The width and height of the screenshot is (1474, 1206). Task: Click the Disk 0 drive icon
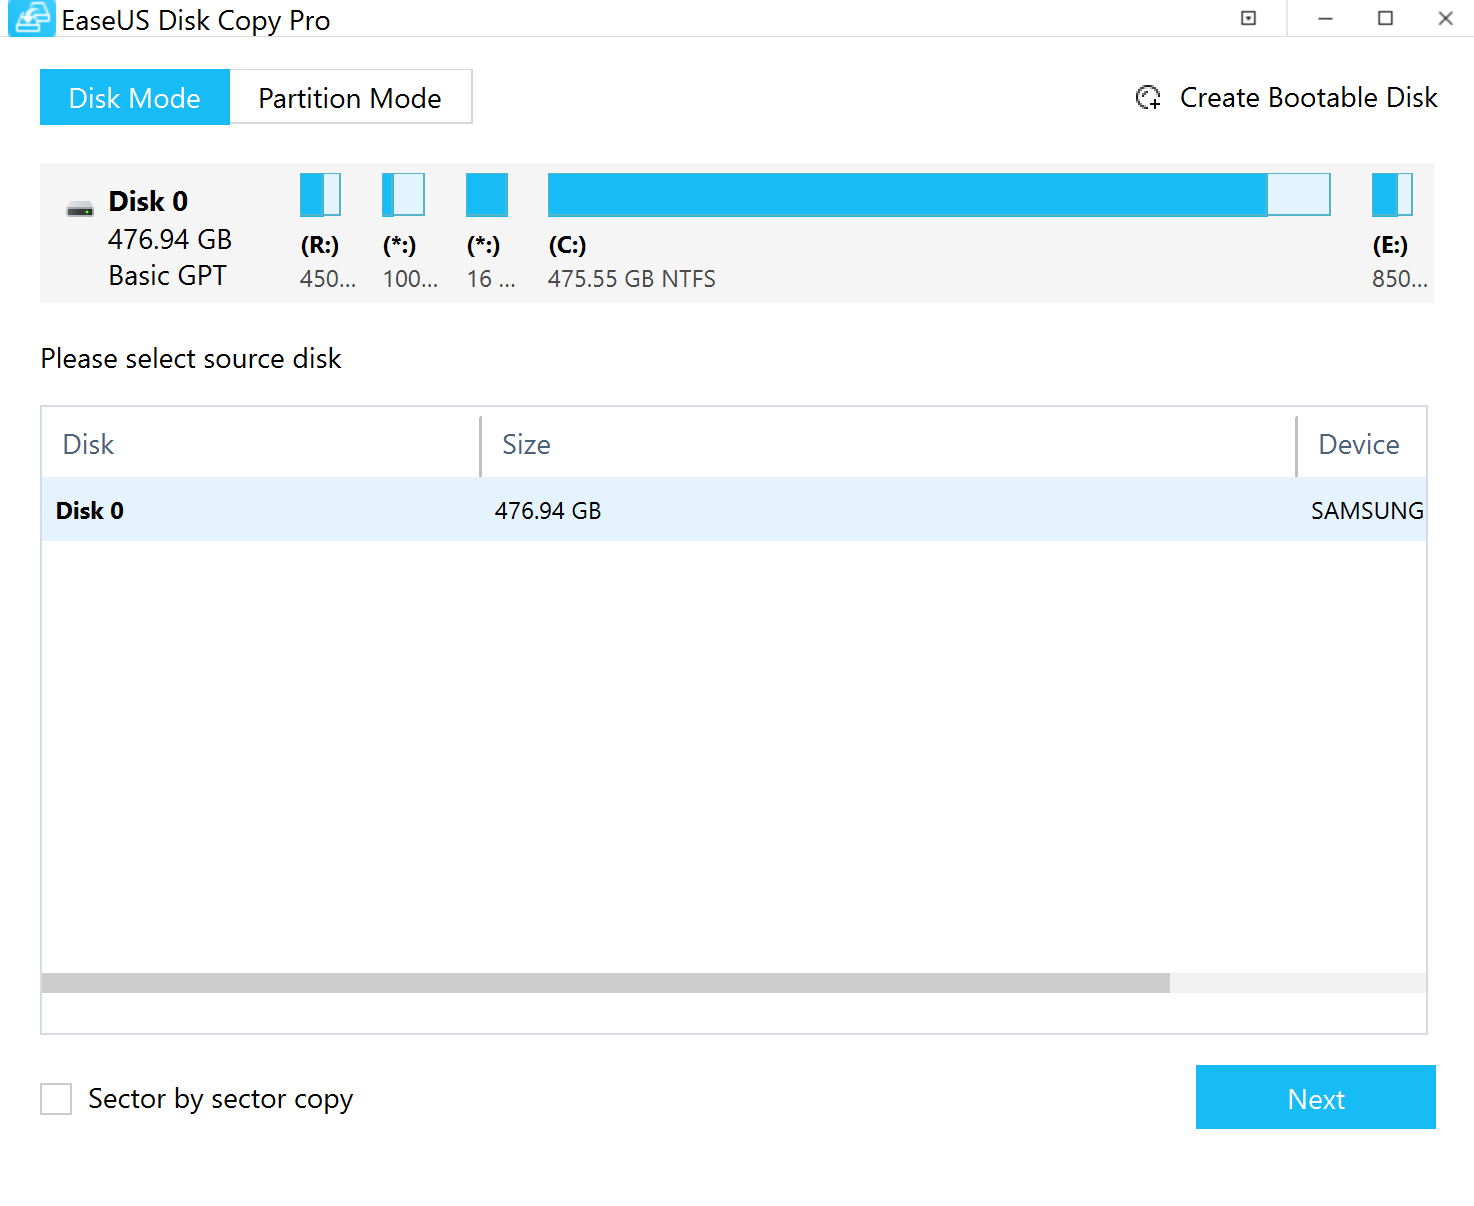[x=80, y=209]
